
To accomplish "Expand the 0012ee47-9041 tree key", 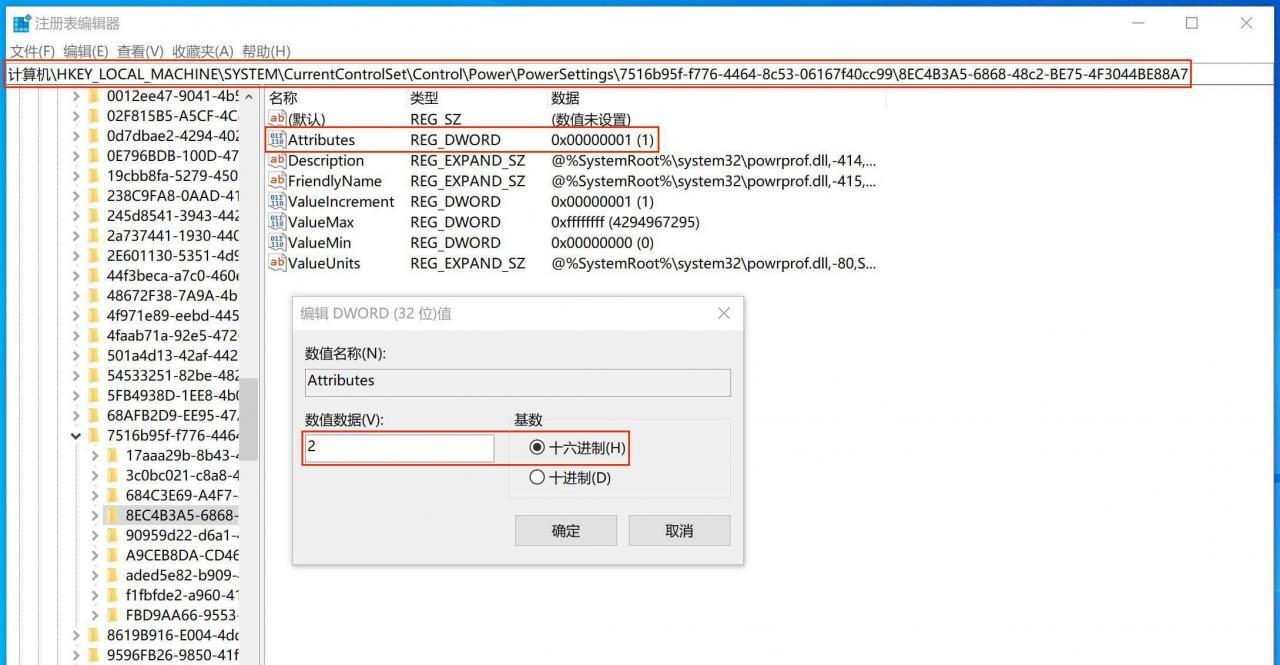I will (x=76, y=97).
